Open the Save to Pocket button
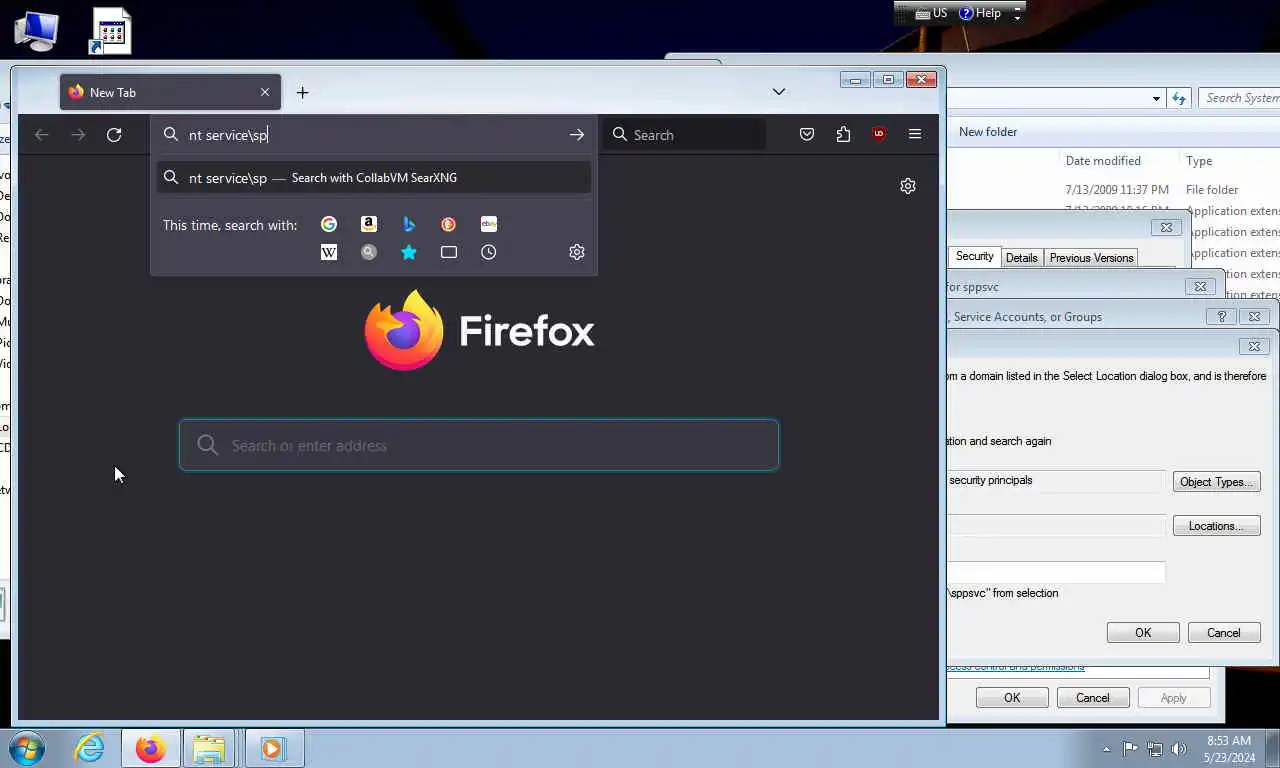Screen dimensions: 1280x768 click(807, 134)
